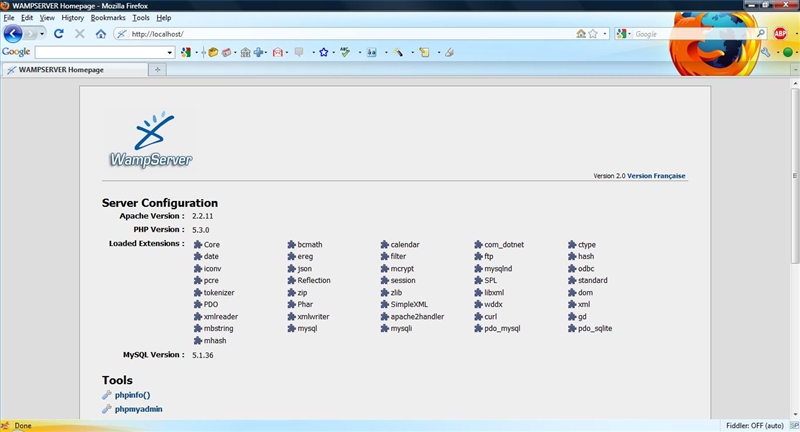Open the Help menu

point(163,17)
